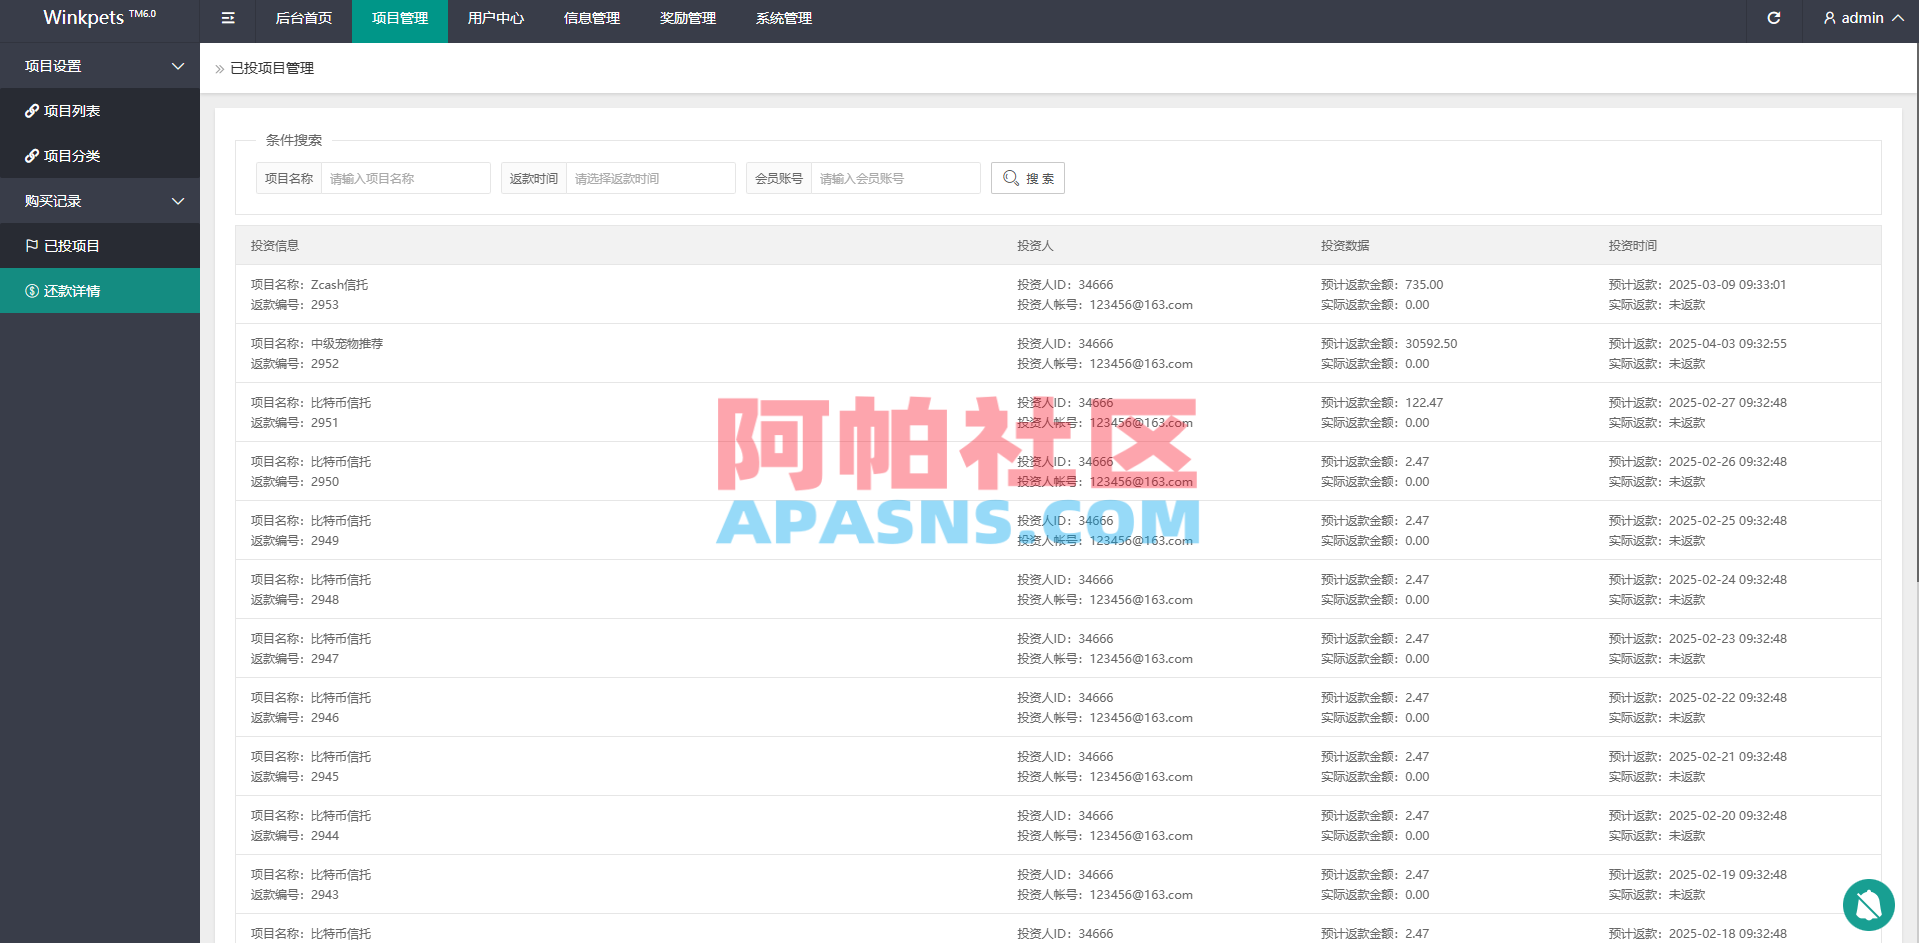Click the 搜索 button
Viewport: 1919px width, 943px height.
(1027, 178)
